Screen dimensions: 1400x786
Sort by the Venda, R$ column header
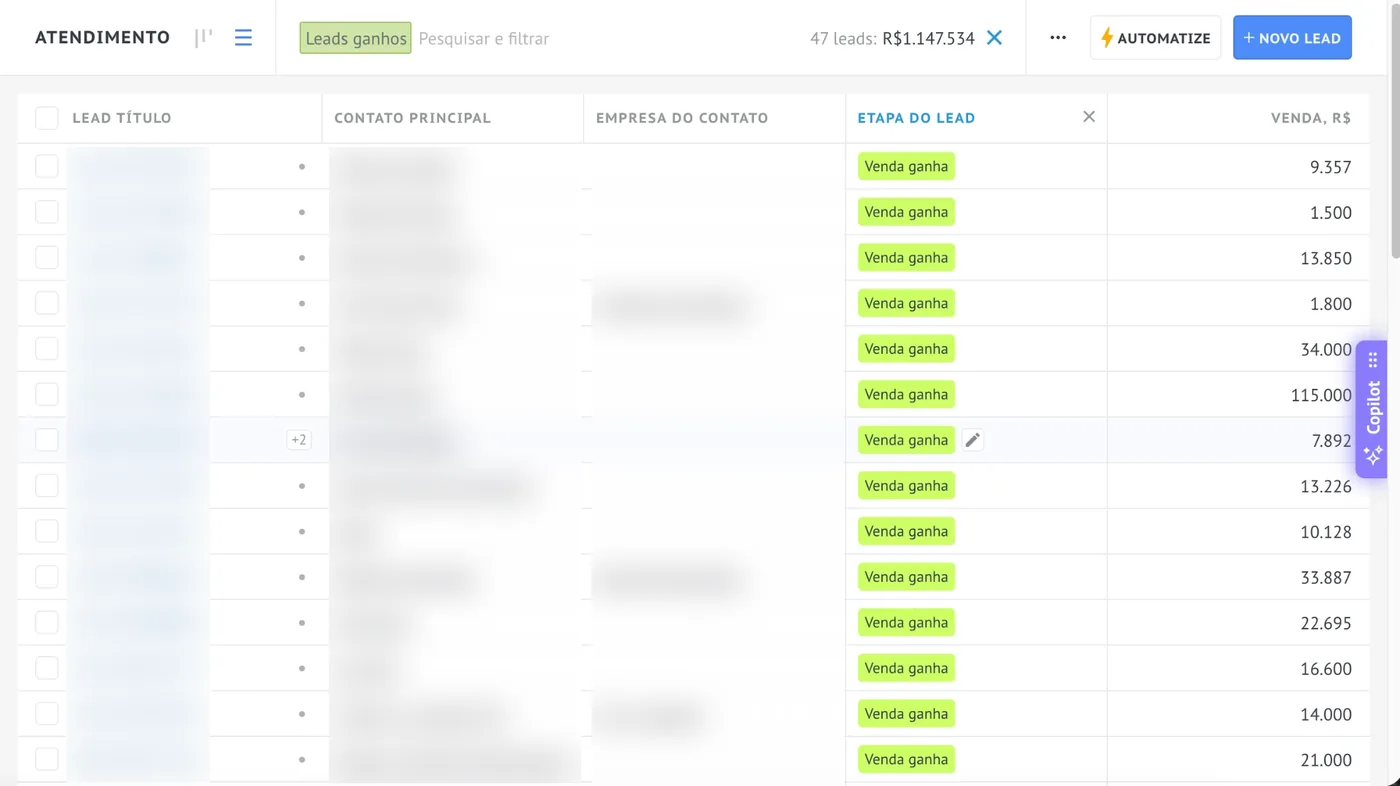tap(1310, 118)
